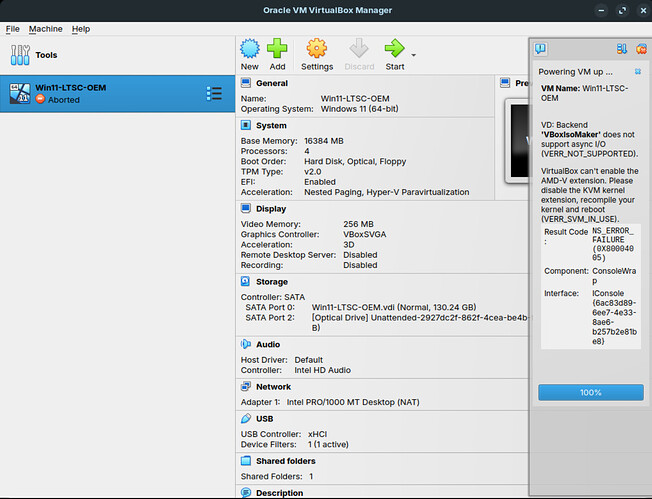Click 'Win11-LTSC-OEM.vdi (Normal, 130.24 GB)' disk entry
The image size is (652, 499).
click(x=394, y=307)
